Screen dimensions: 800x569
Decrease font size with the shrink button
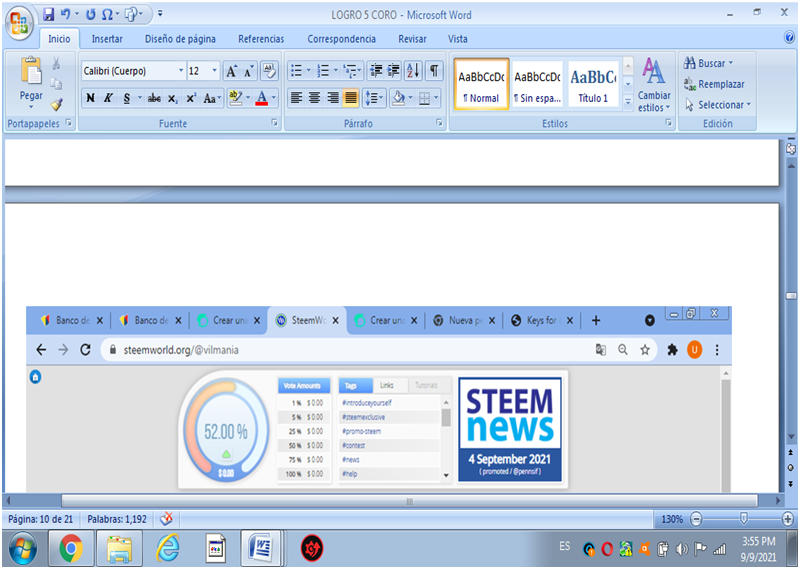point(249,71)
